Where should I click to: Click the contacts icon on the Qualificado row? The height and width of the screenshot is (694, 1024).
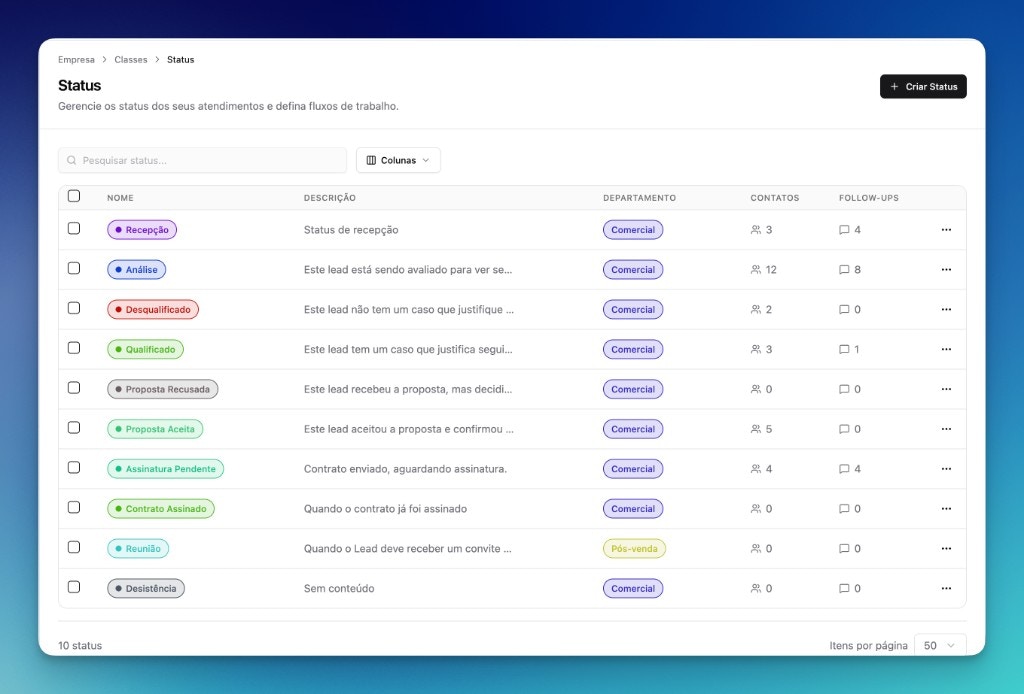pos(757,349)
